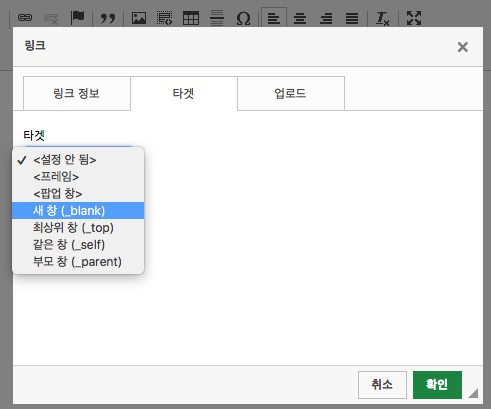
Task: Switch to the 업로드 tab
Action: [x=291, y=93]
